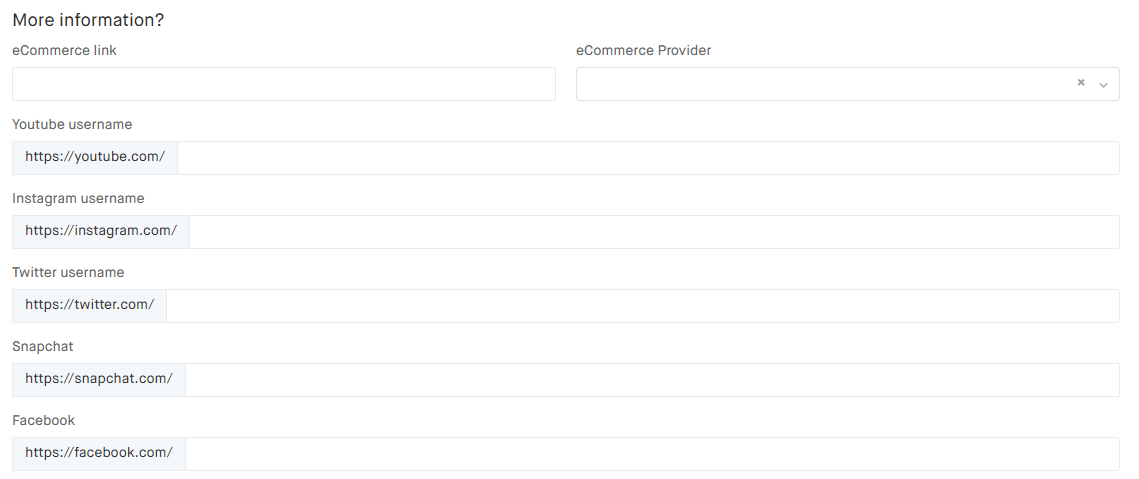Clear the eCommerce Provider selection with the x icon
The height and width of the screenshot is (479, 1139).
pyautogui.click(x=1081, y=84)
